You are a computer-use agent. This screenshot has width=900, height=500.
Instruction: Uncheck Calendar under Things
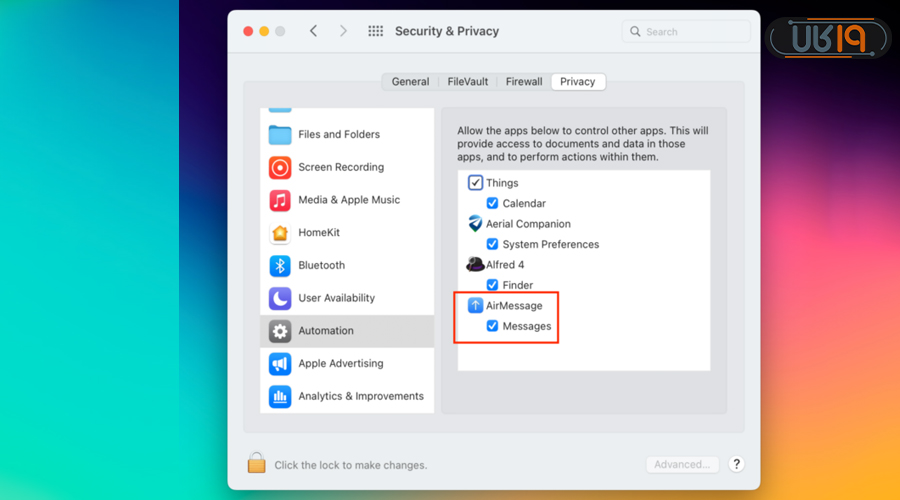(492, 204)
